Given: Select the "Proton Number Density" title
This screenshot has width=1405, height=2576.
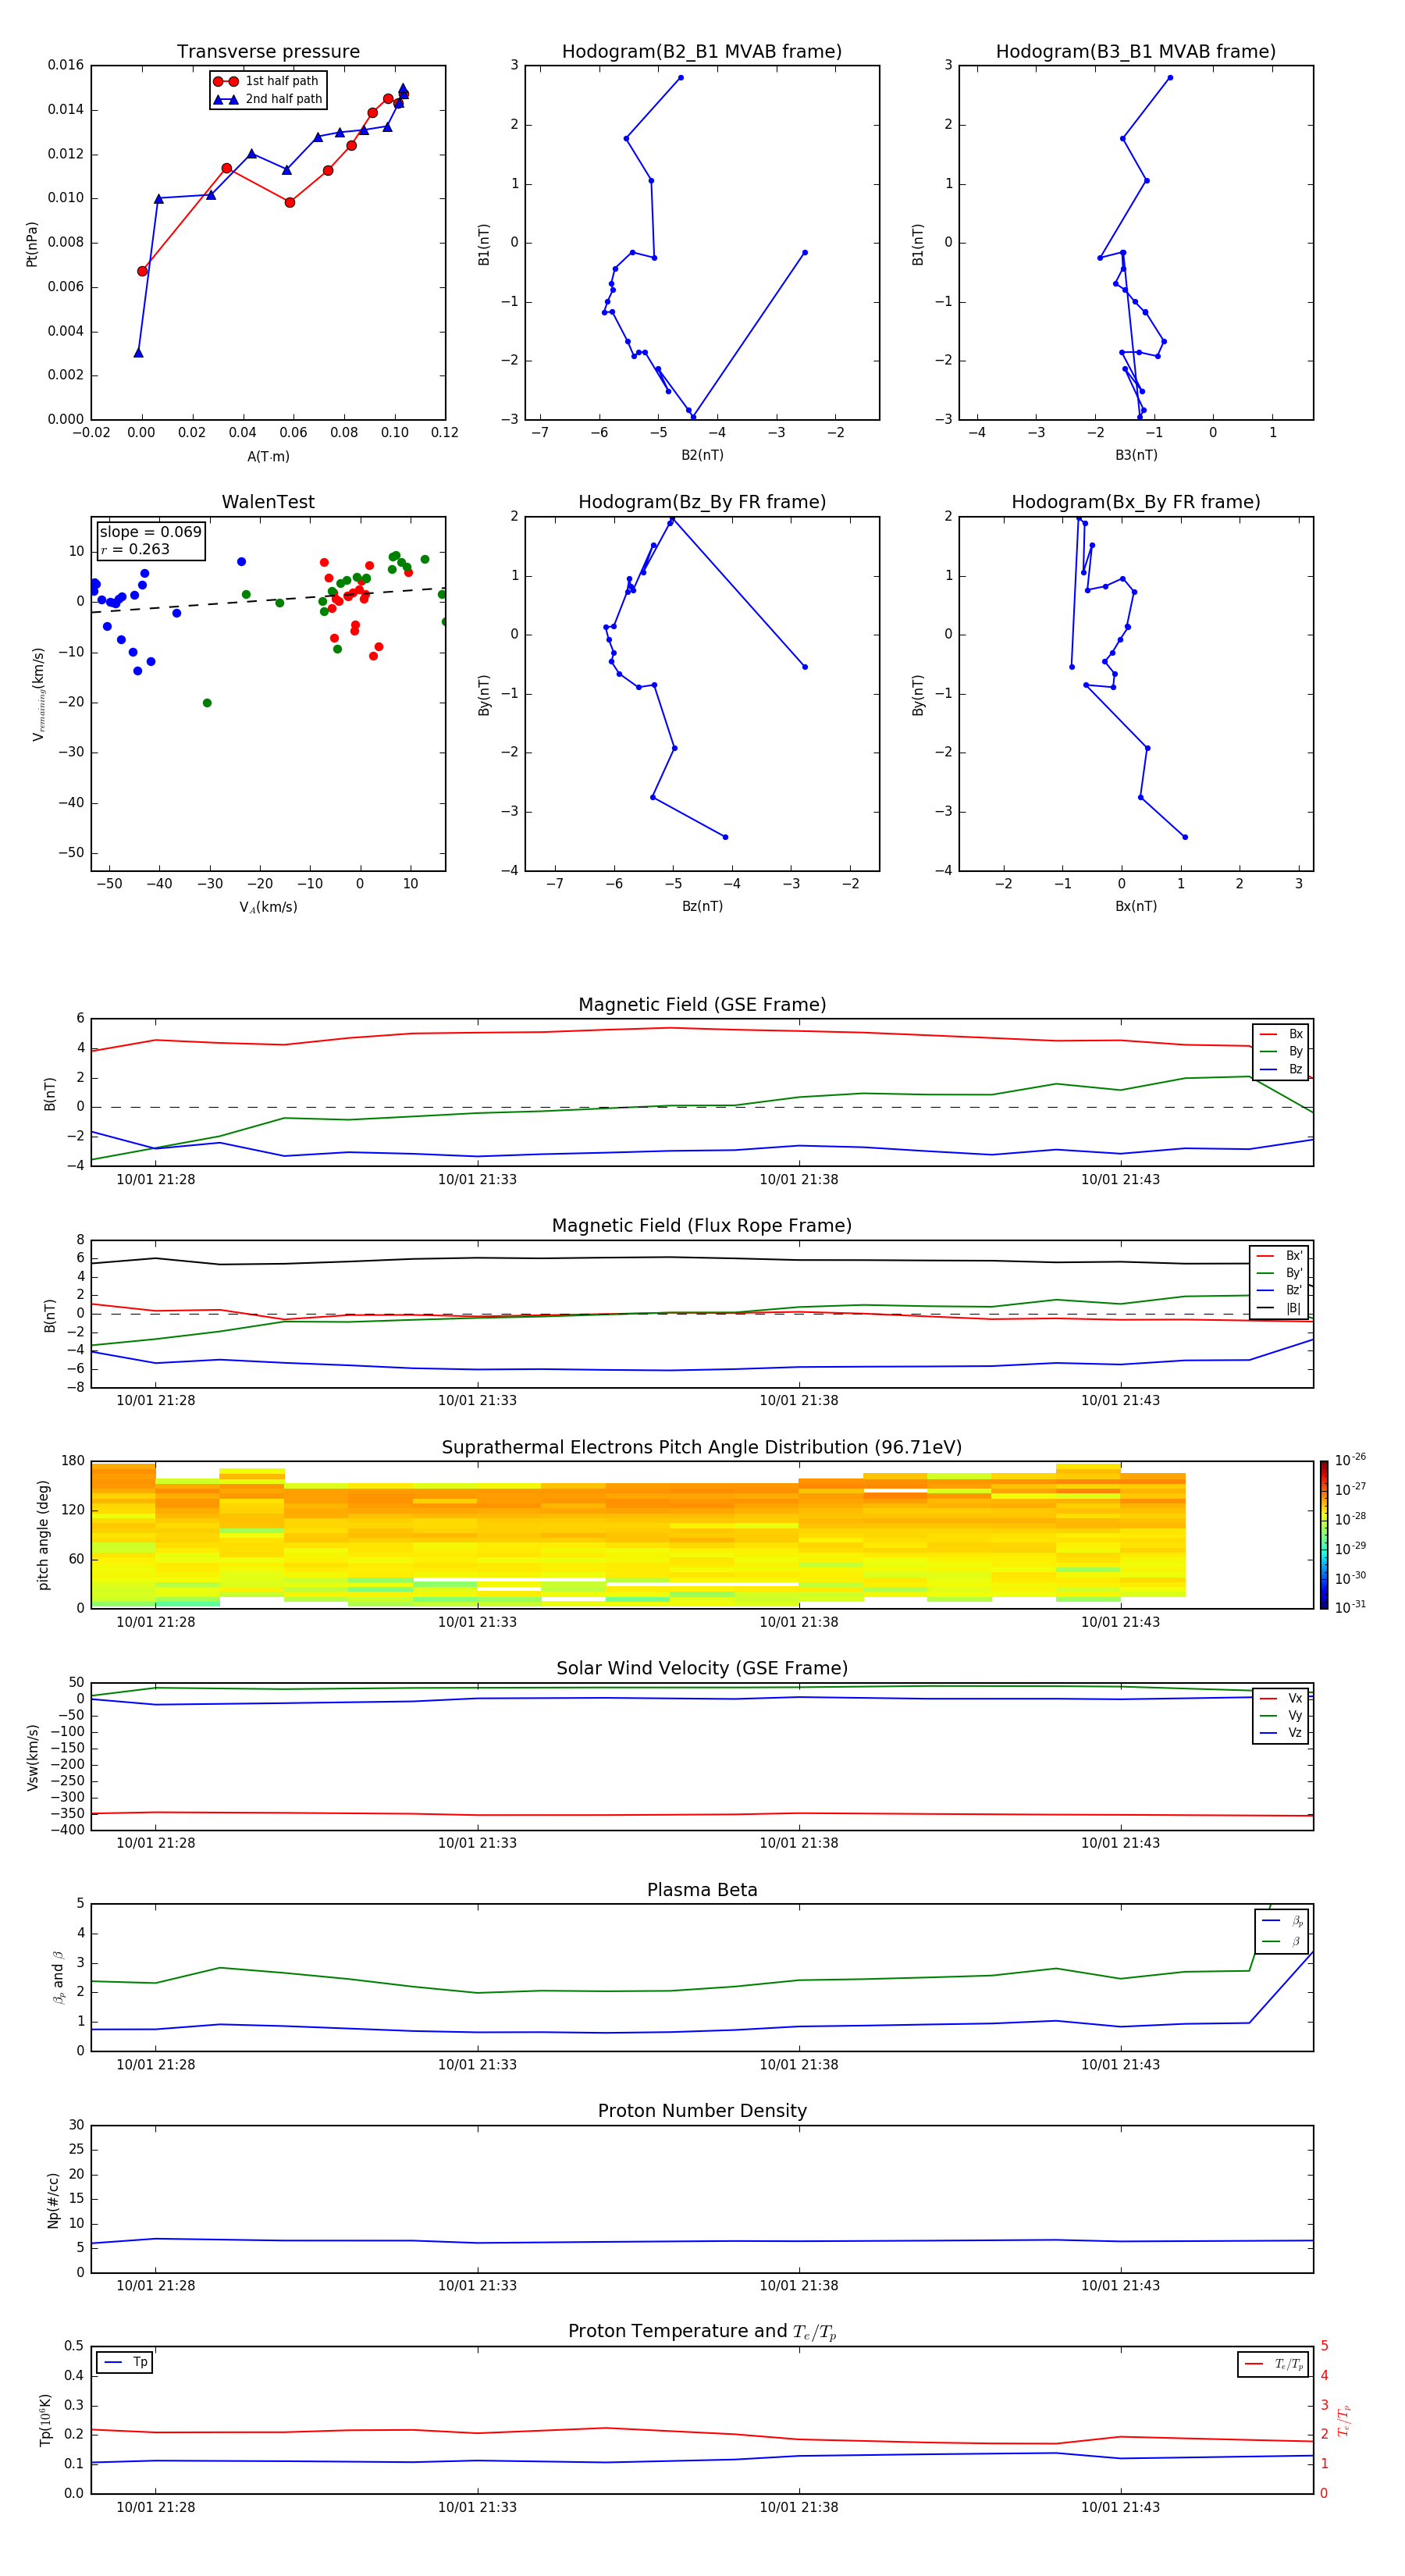Looking at the screenshot, I should tap(702, 2111).
